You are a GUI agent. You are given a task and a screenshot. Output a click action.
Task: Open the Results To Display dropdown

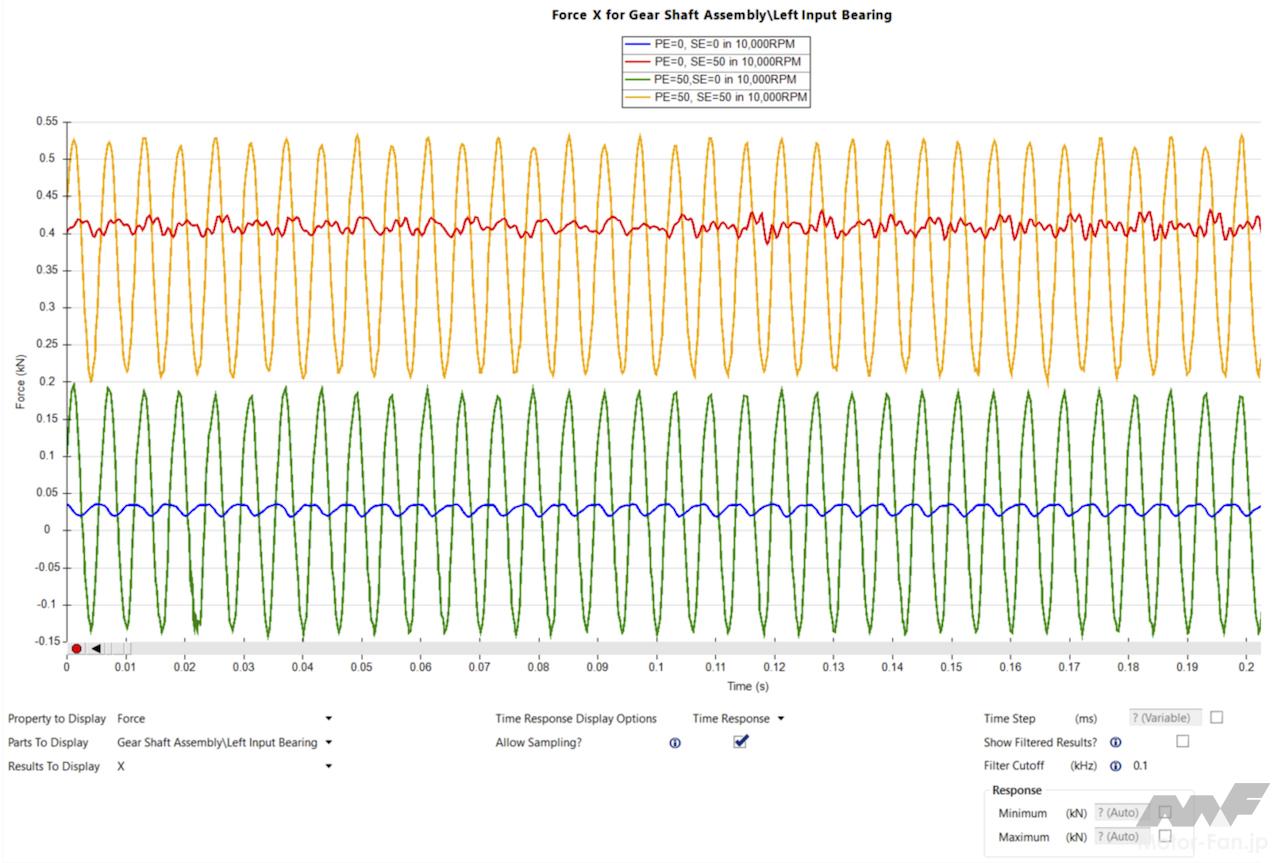tap(328, 766)
